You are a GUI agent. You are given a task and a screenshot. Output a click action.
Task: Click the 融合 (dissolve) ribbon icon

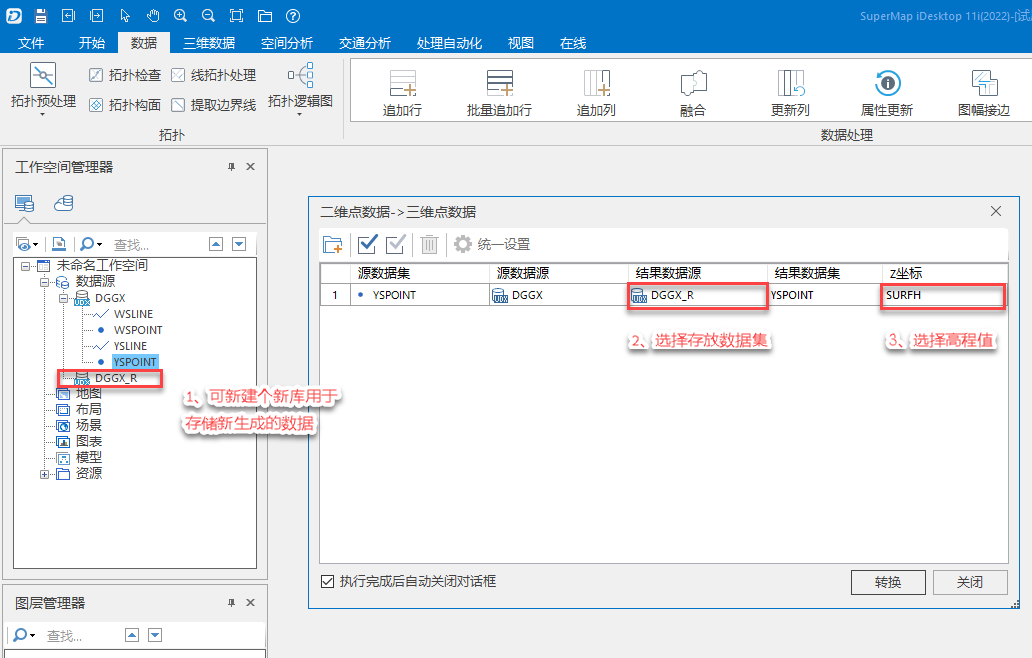[693, 84]
